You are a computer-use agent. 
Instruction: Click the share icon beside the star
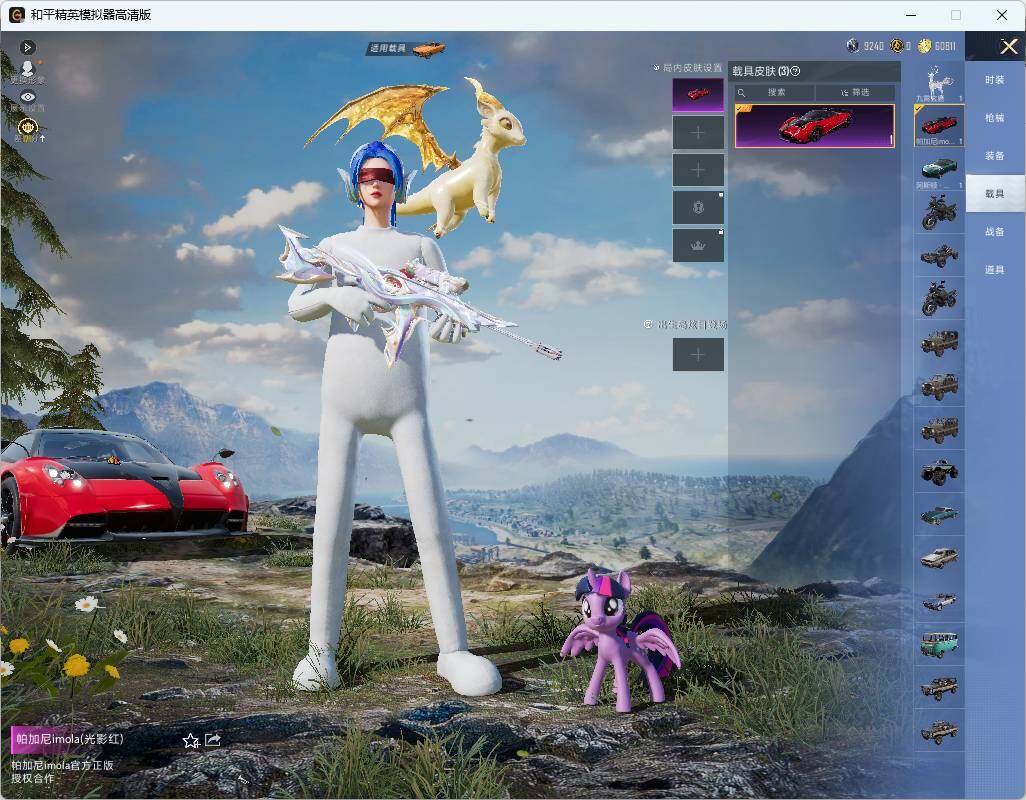pos(213,740)
